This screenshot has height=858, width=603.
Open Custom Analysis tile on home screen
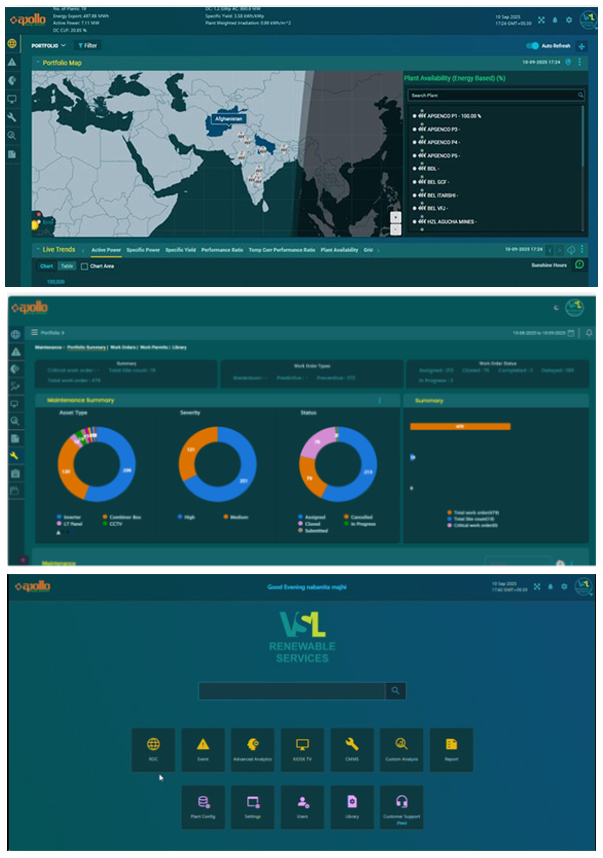pyautogui.click(x=402, y=750)
